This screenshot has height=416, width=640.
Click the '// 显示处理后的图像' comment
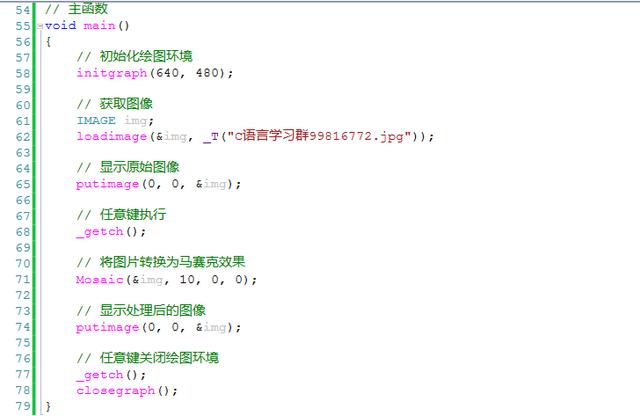pyautogui.click(x=141, y=310)
